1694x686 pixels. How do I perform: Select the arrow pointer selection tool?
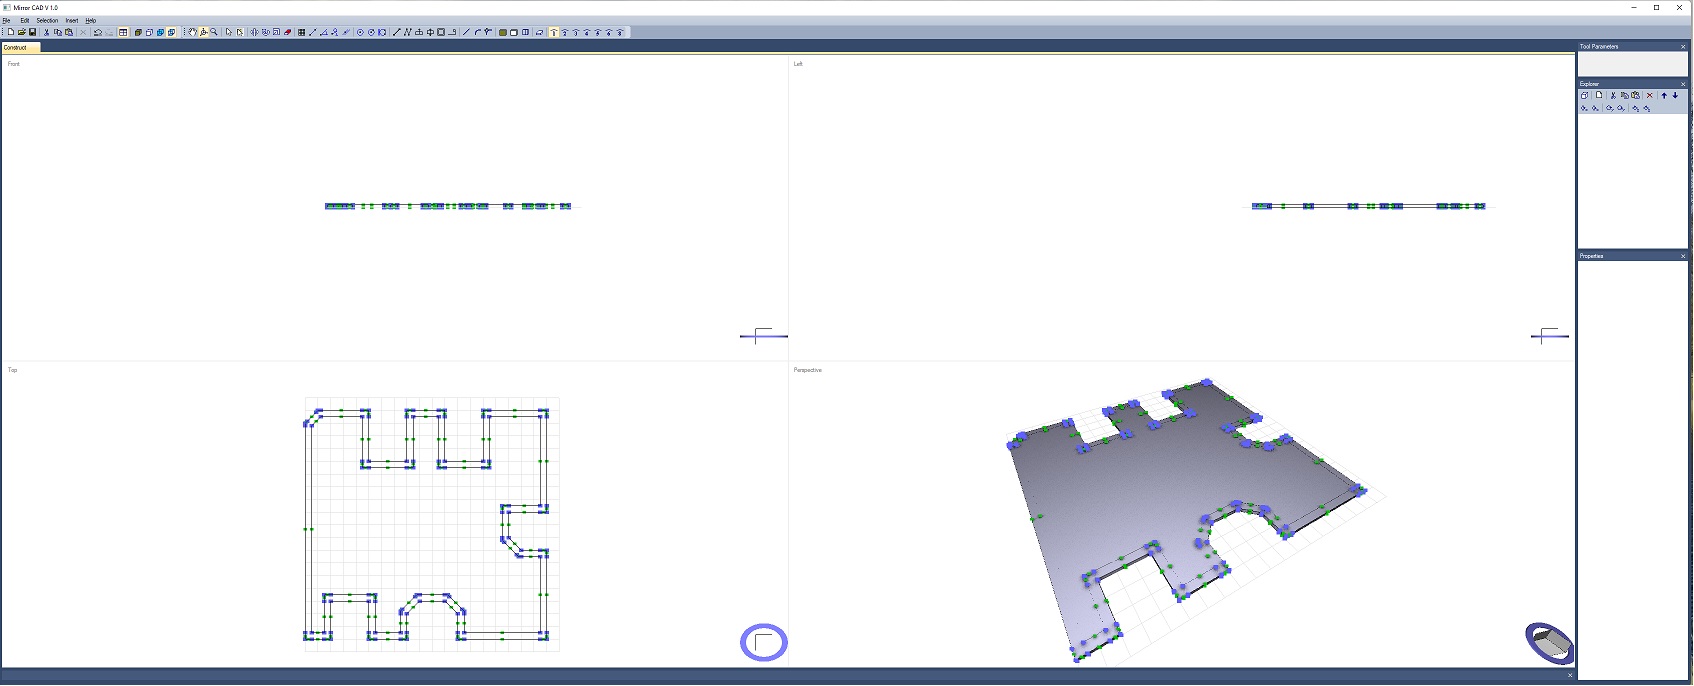[x=229, y=32]
